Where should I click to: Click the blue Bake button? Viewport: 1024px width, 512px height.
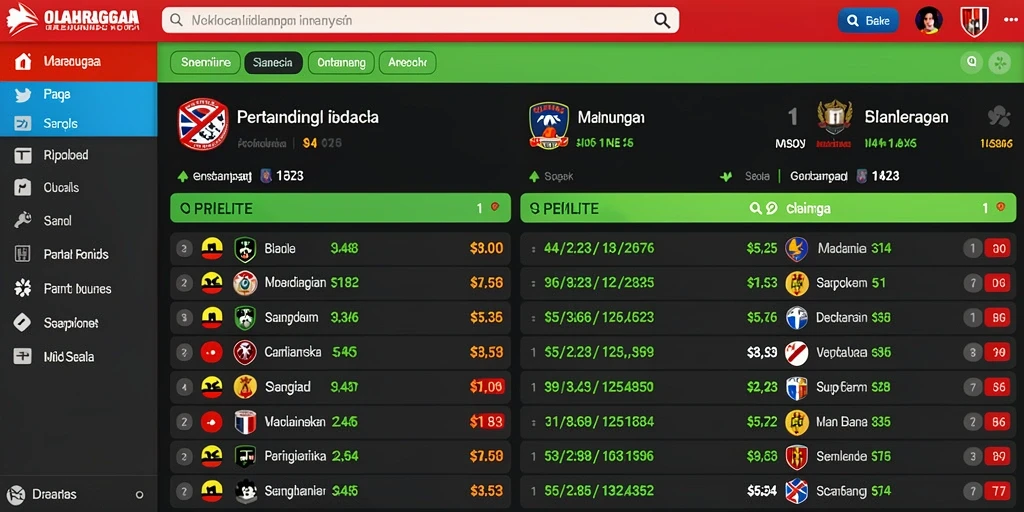point(868,21)
